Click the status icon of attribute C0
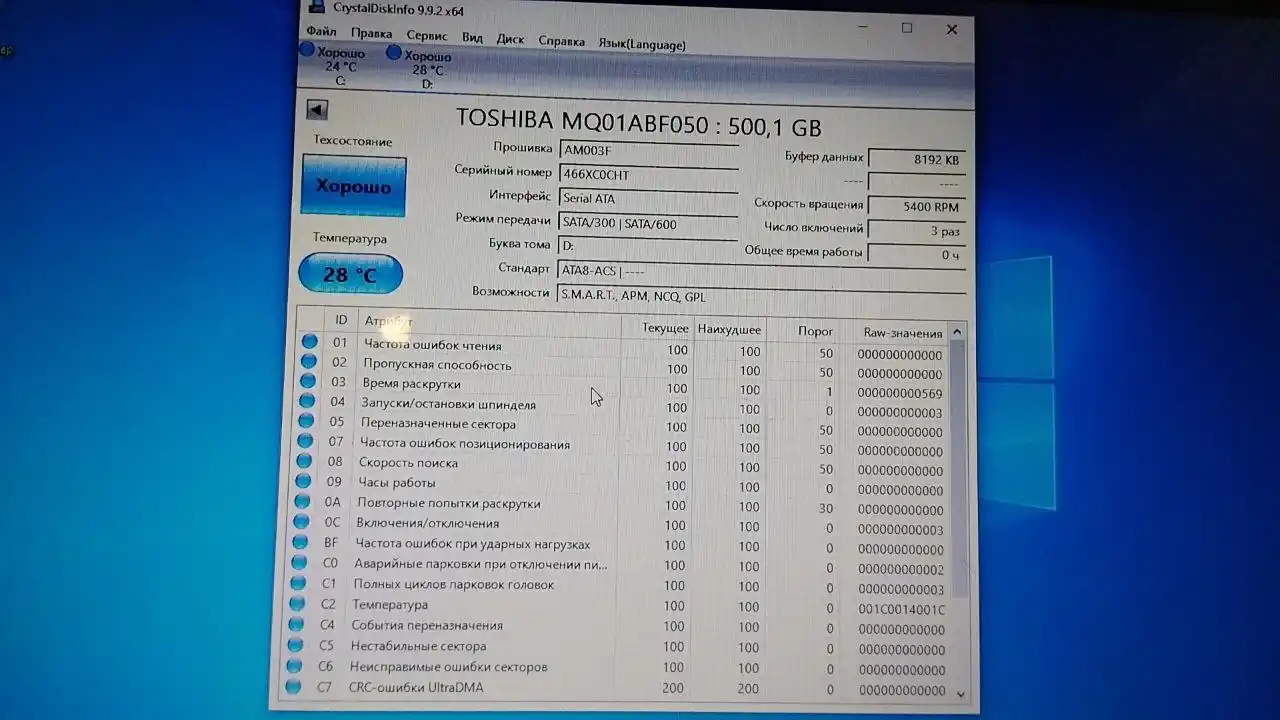Image resolution: width=1280 pixels, height=720 pixels. [x=299, y=562]
